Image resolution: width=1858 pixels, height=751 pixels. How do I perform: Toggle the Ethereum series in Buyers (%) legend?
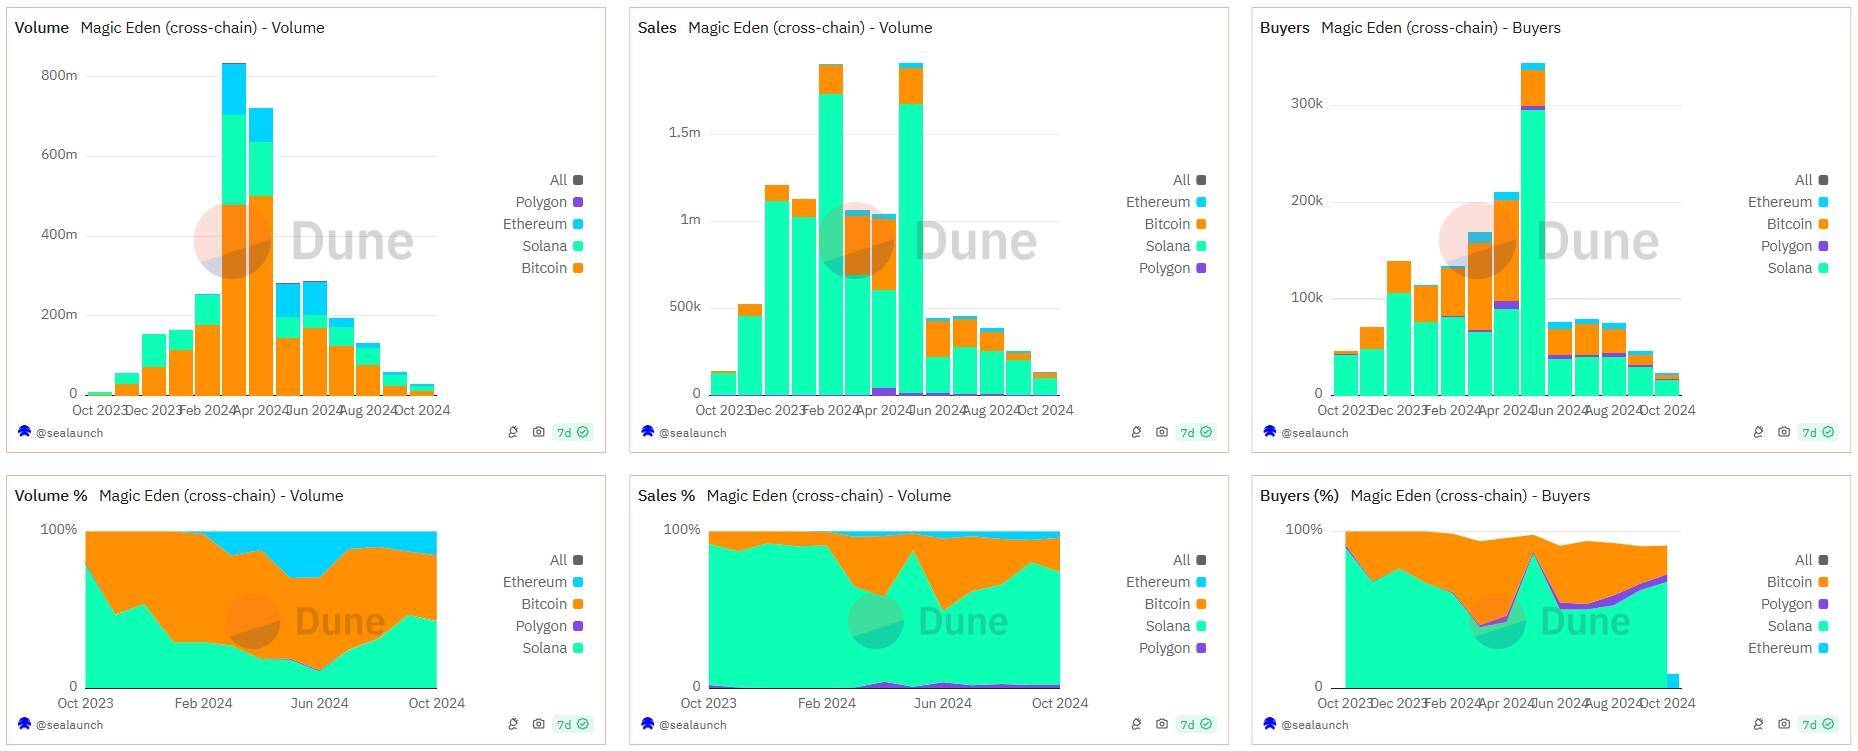click(1788, 648)
